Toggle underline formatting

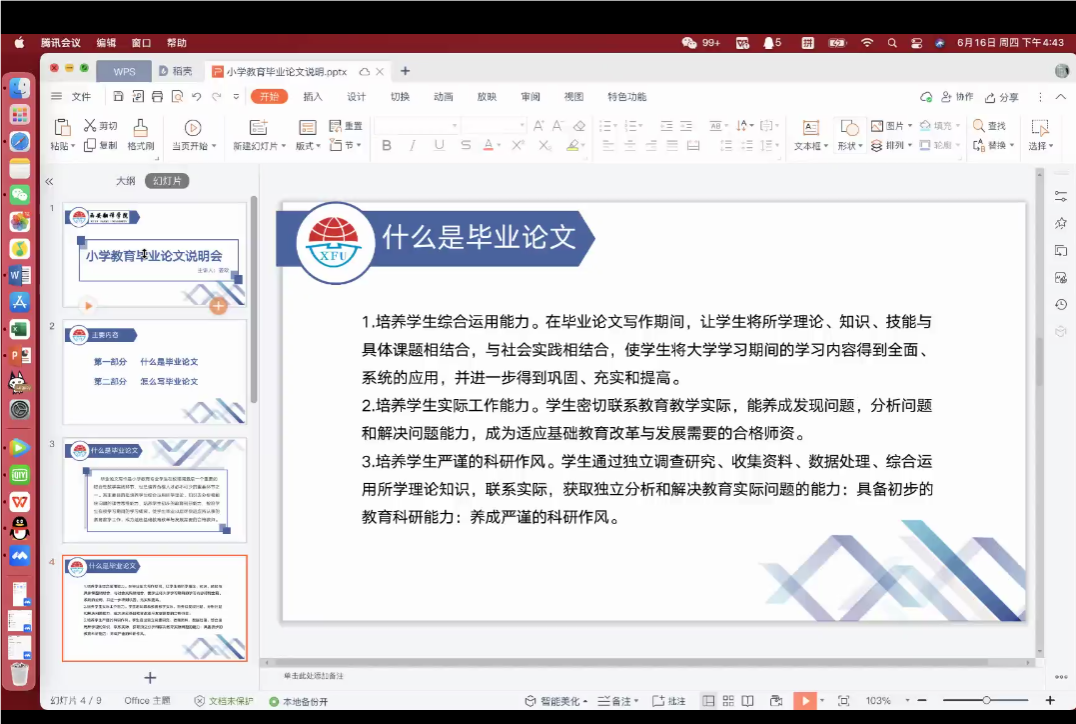(x=438, y=145)
